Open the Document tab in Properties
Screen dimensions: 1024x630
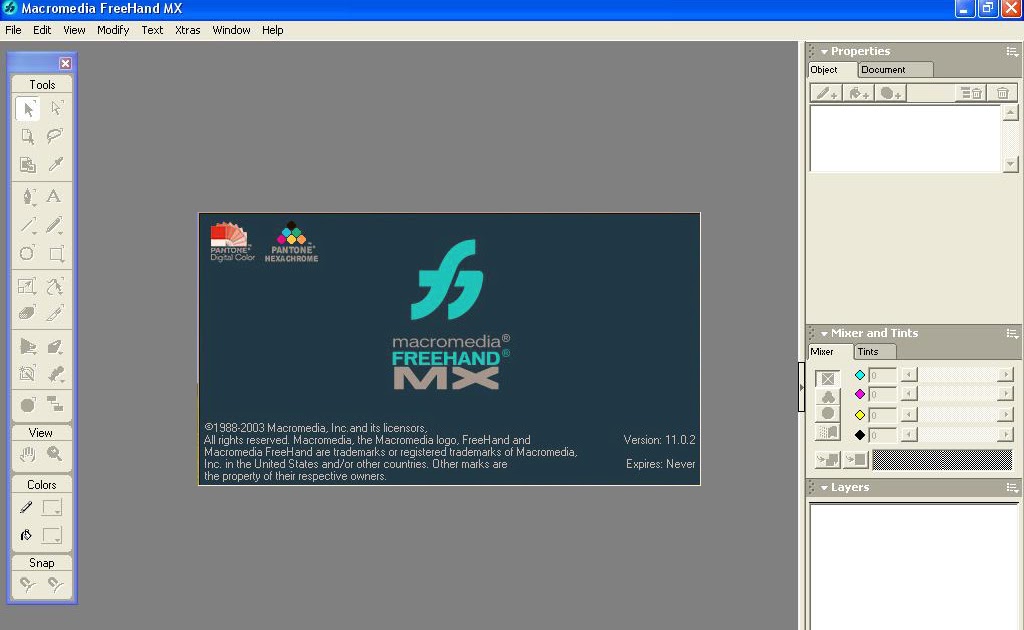point(882,69)
